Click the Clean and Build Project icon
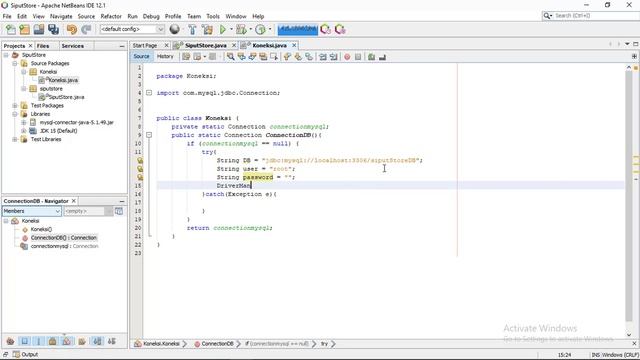 coord(207,29)
